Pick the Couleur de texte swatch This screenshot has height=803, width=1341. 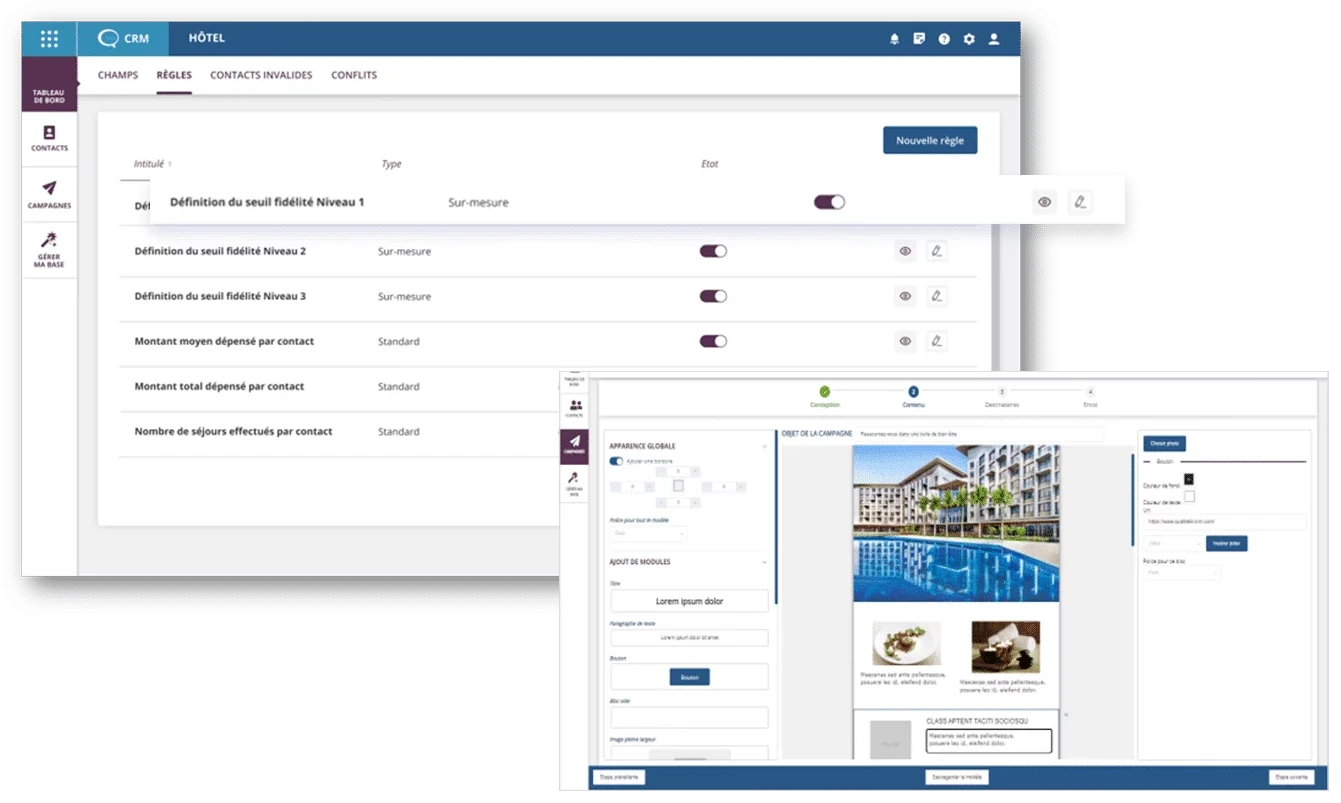[1189, 496]
